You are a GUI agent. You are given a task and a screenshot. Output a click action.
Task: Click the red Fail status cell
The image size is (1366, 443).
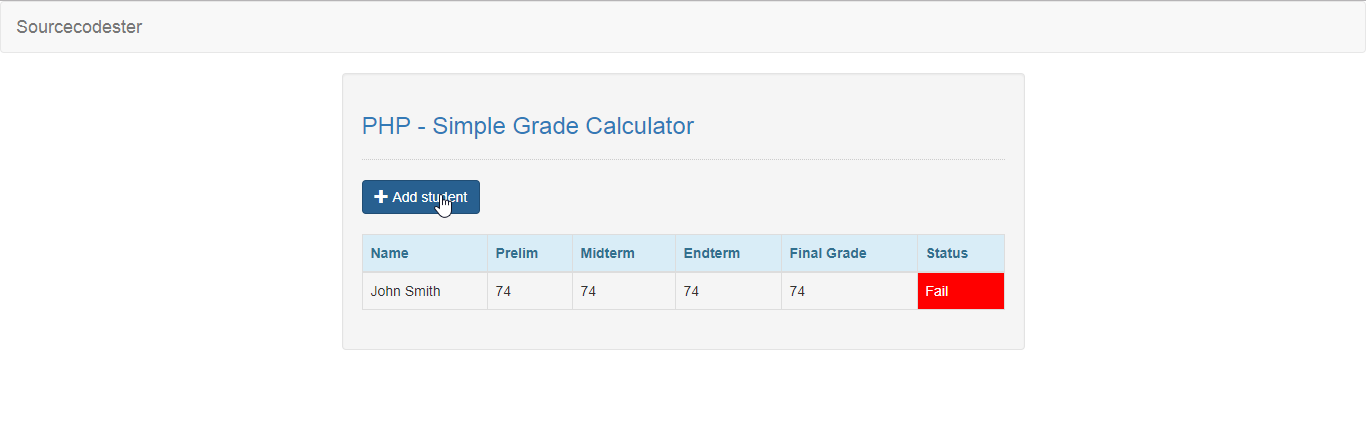coord(961,291)
